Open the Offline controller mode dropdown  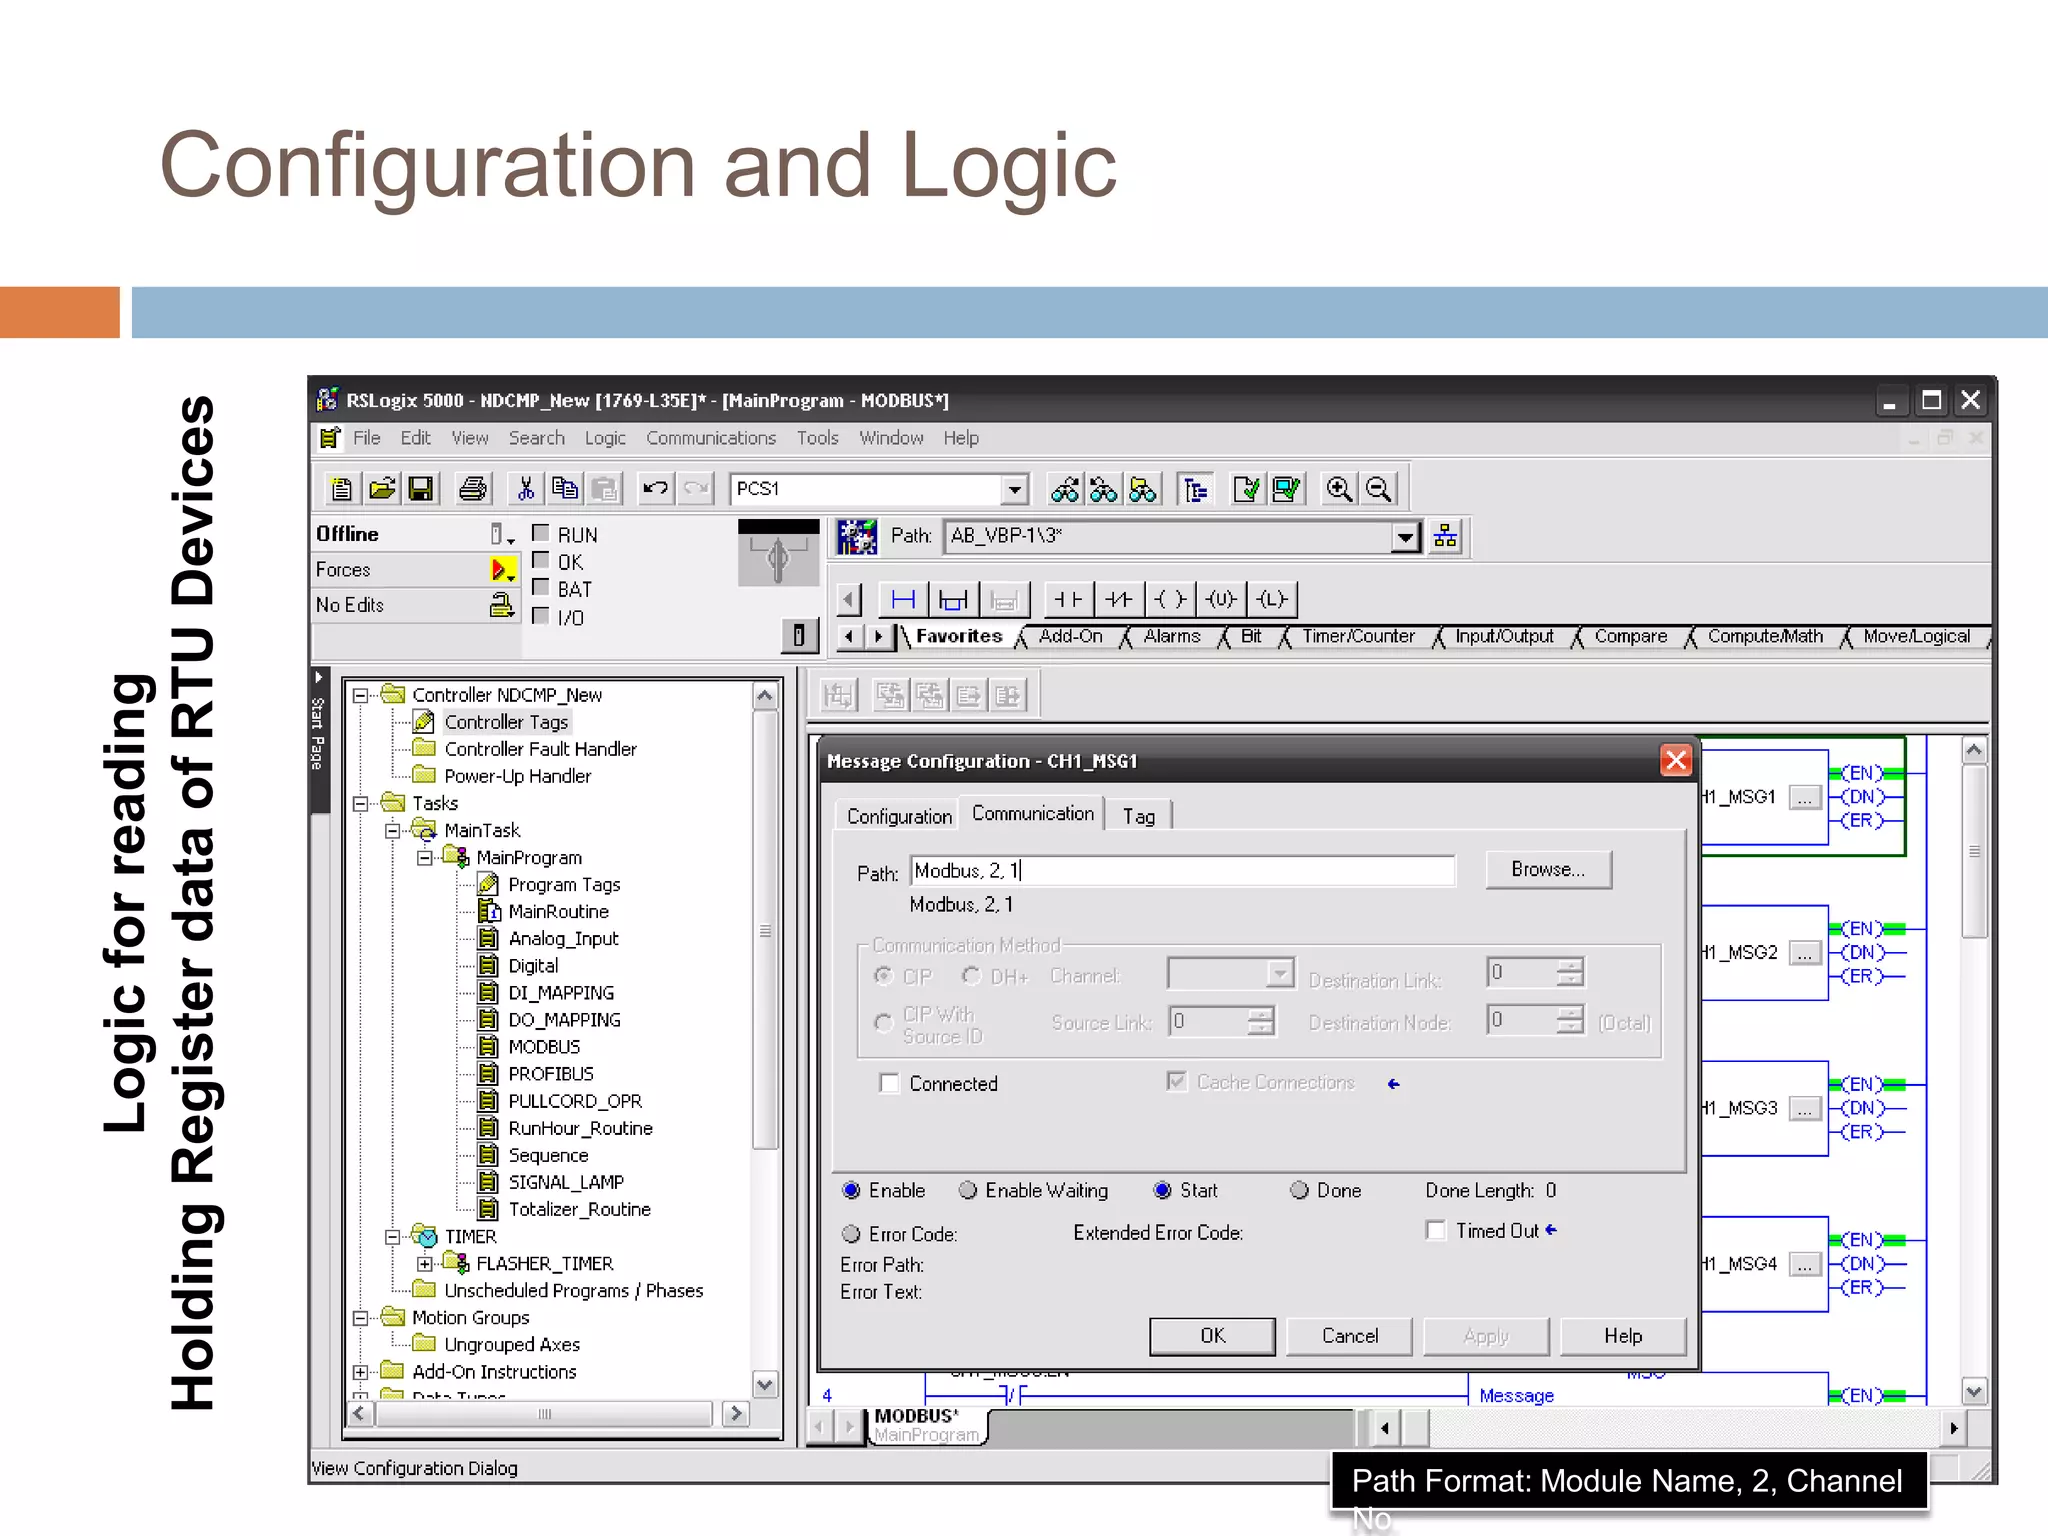coord(501,535)
